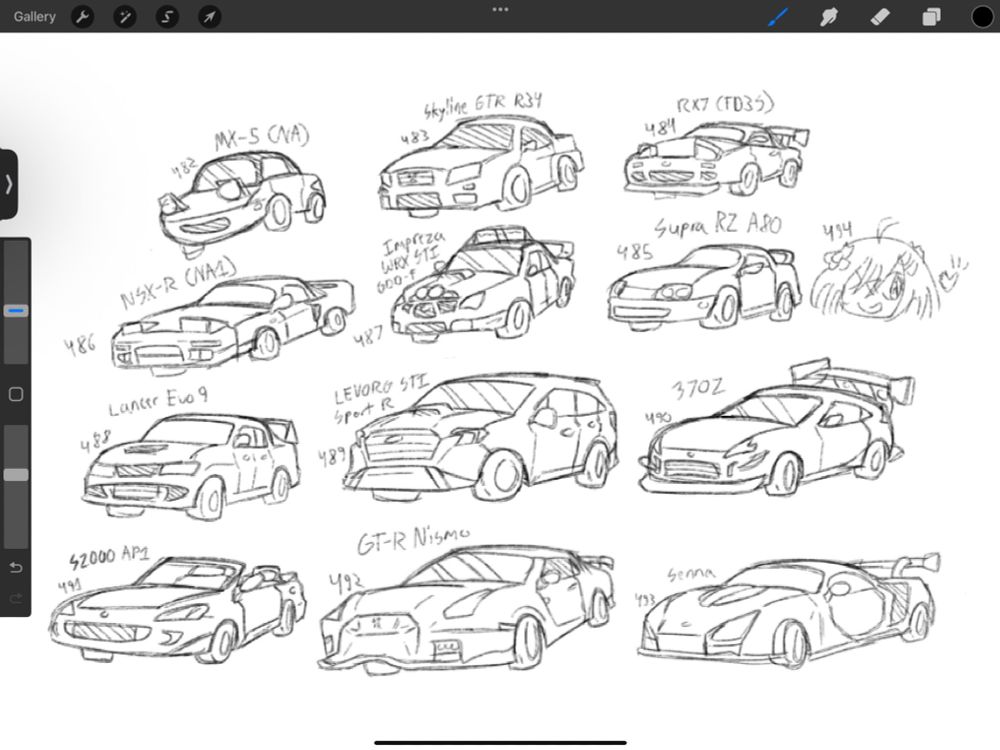Activate the Transform arrow tool
Screen dimensions: 1000x750
tap(209, 17)
